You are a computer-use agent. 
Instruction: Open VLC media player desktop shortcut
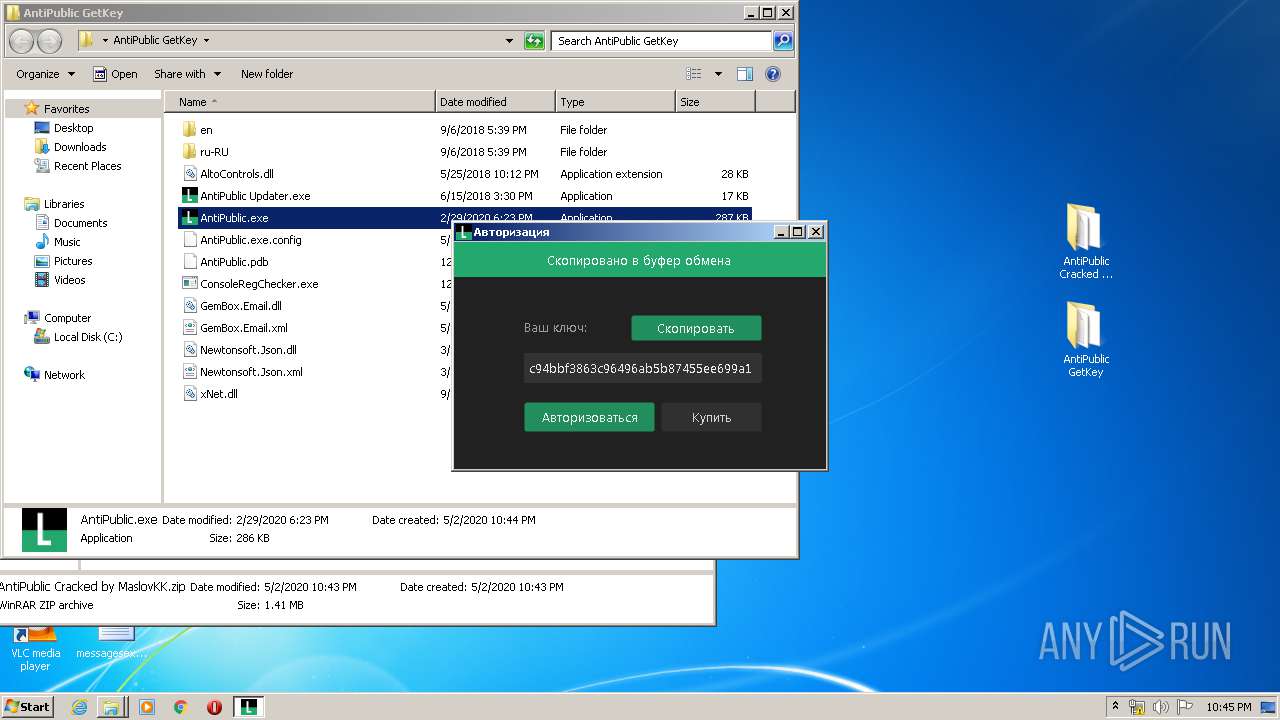point(36,648)
